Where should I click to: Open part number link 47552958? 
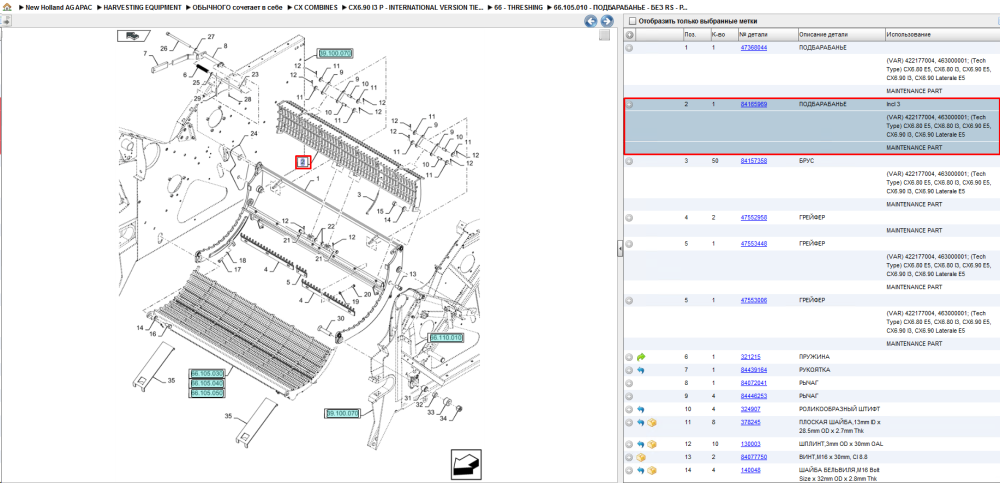coord(754,218)
